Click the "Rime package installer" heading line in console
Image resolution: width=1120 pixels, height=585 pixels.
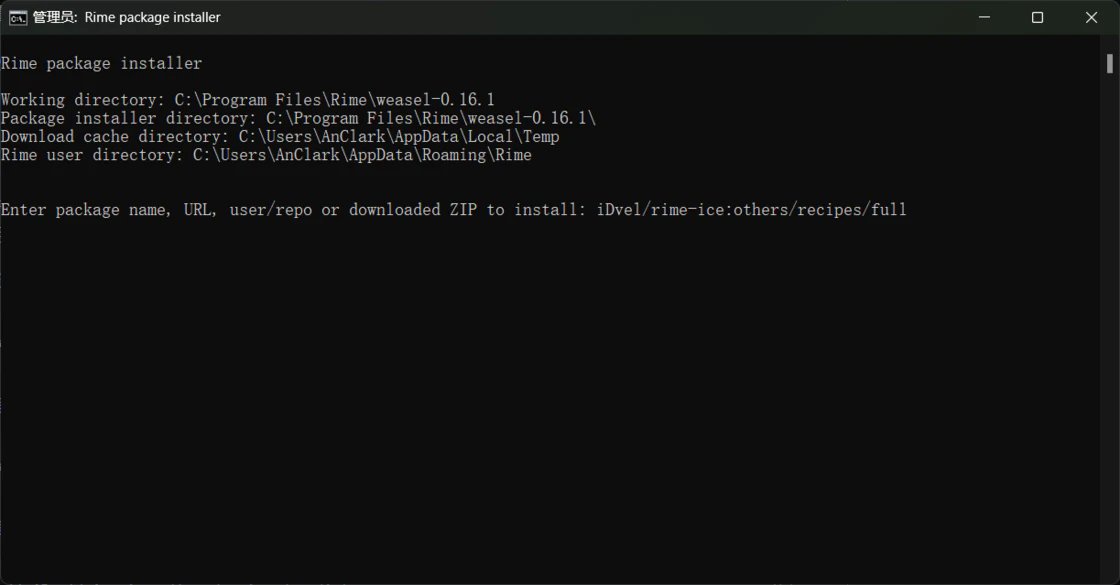coord(101,63)
